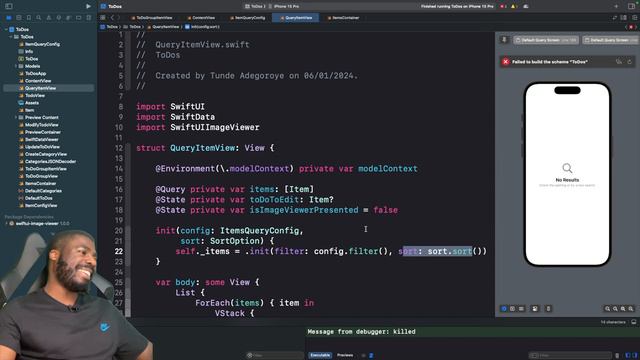Select the QueryItemView editor tab
640x360 pixels.
296,18
